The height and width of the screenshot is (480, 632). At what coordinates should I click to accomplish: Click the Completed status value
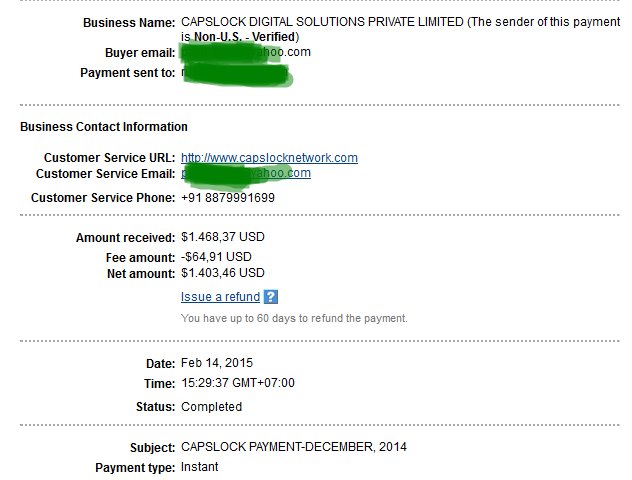(212, 407)
